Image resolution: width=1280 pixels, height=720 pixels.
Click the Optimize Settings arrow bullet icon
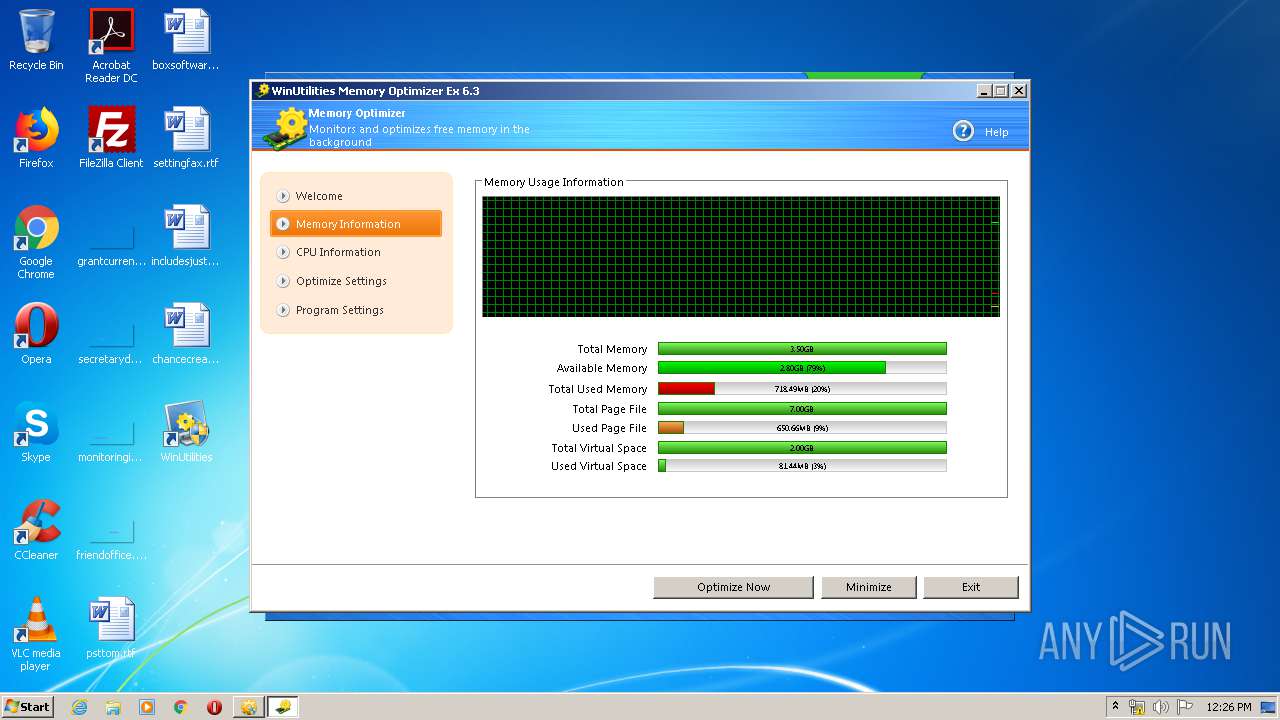pyautogui.click(x=283, y=281)
